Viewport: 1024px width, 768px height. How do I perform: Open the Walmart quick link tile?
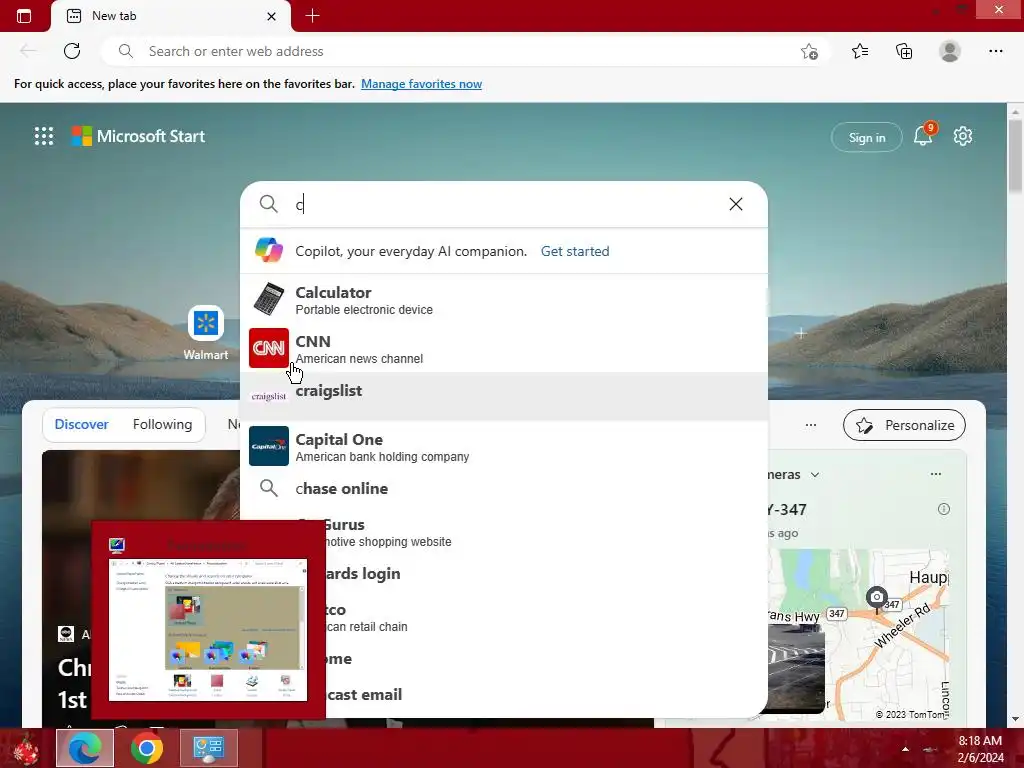click(206, 333)
